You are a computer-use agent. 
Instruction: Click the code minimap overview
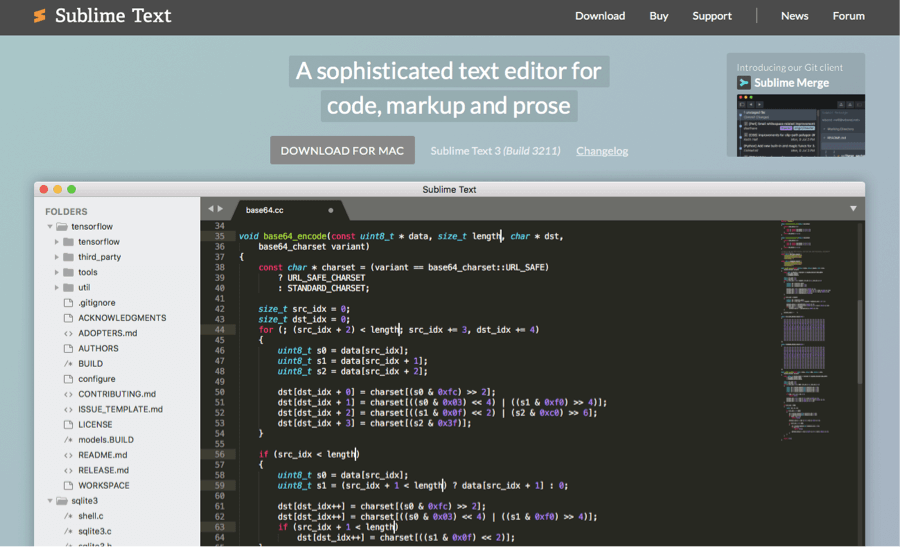(806, 330)
